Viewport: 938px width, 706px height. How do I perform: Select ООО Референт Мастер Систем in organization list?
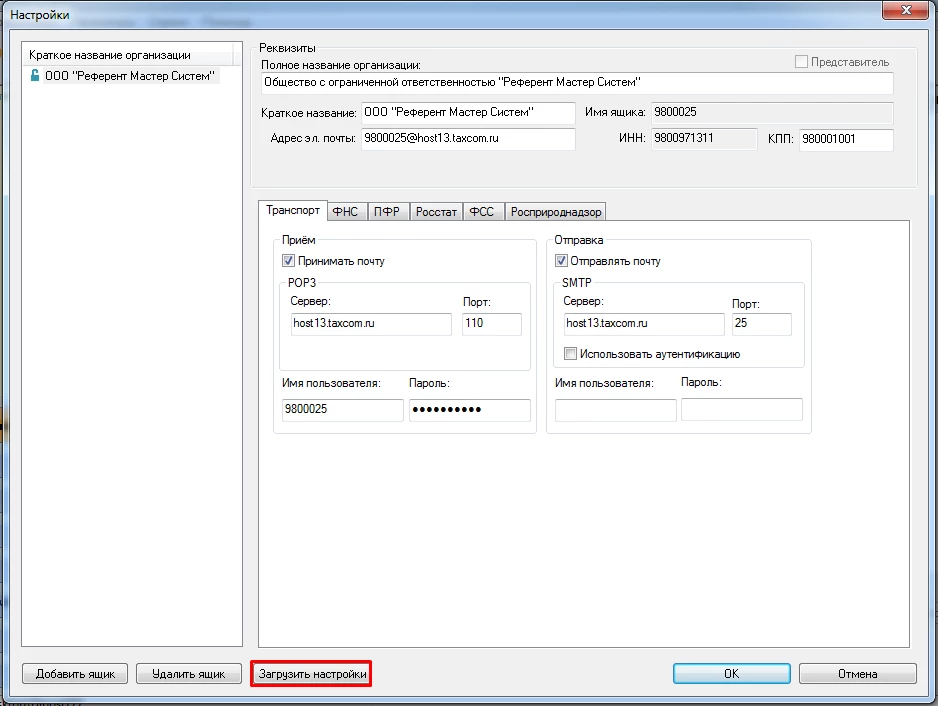point(131,75)
